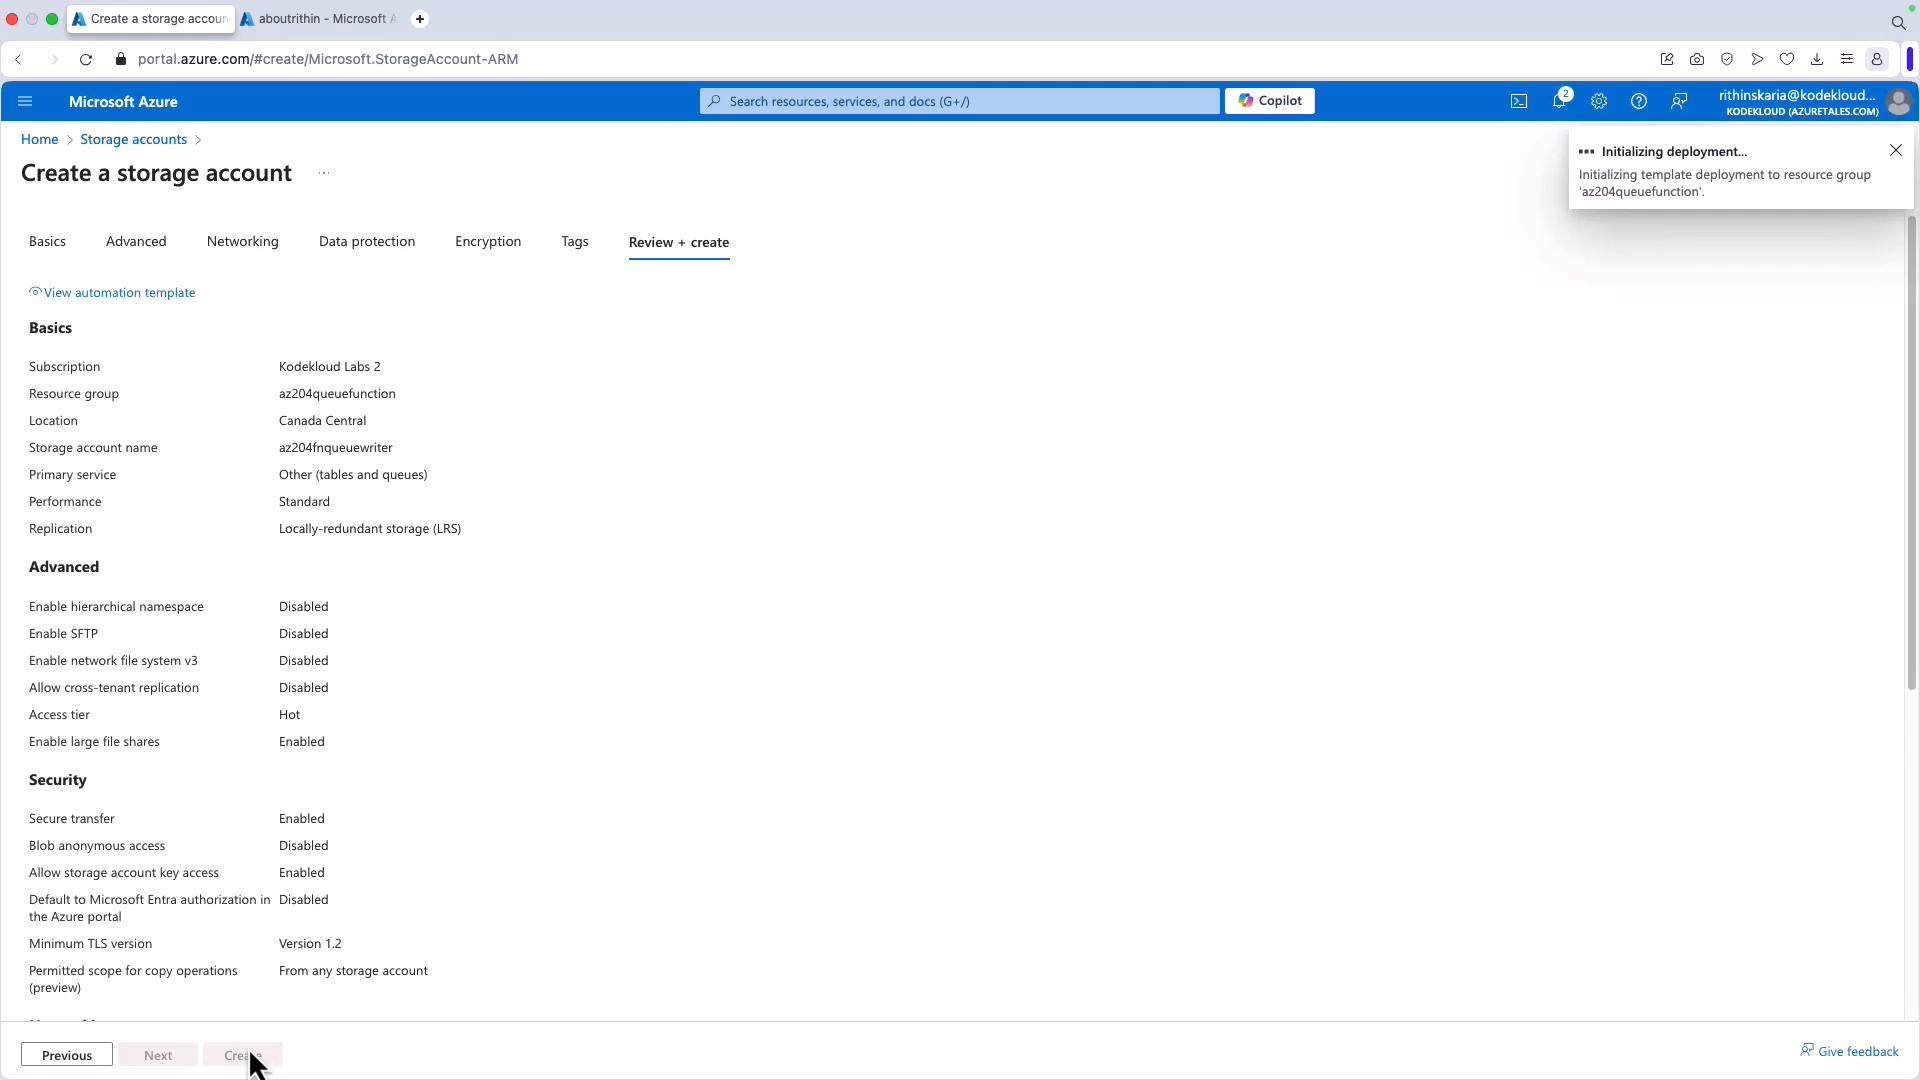Screen dimensions: 1920x1080
Task: Click the browser play icon
Action: (1757, 59)
